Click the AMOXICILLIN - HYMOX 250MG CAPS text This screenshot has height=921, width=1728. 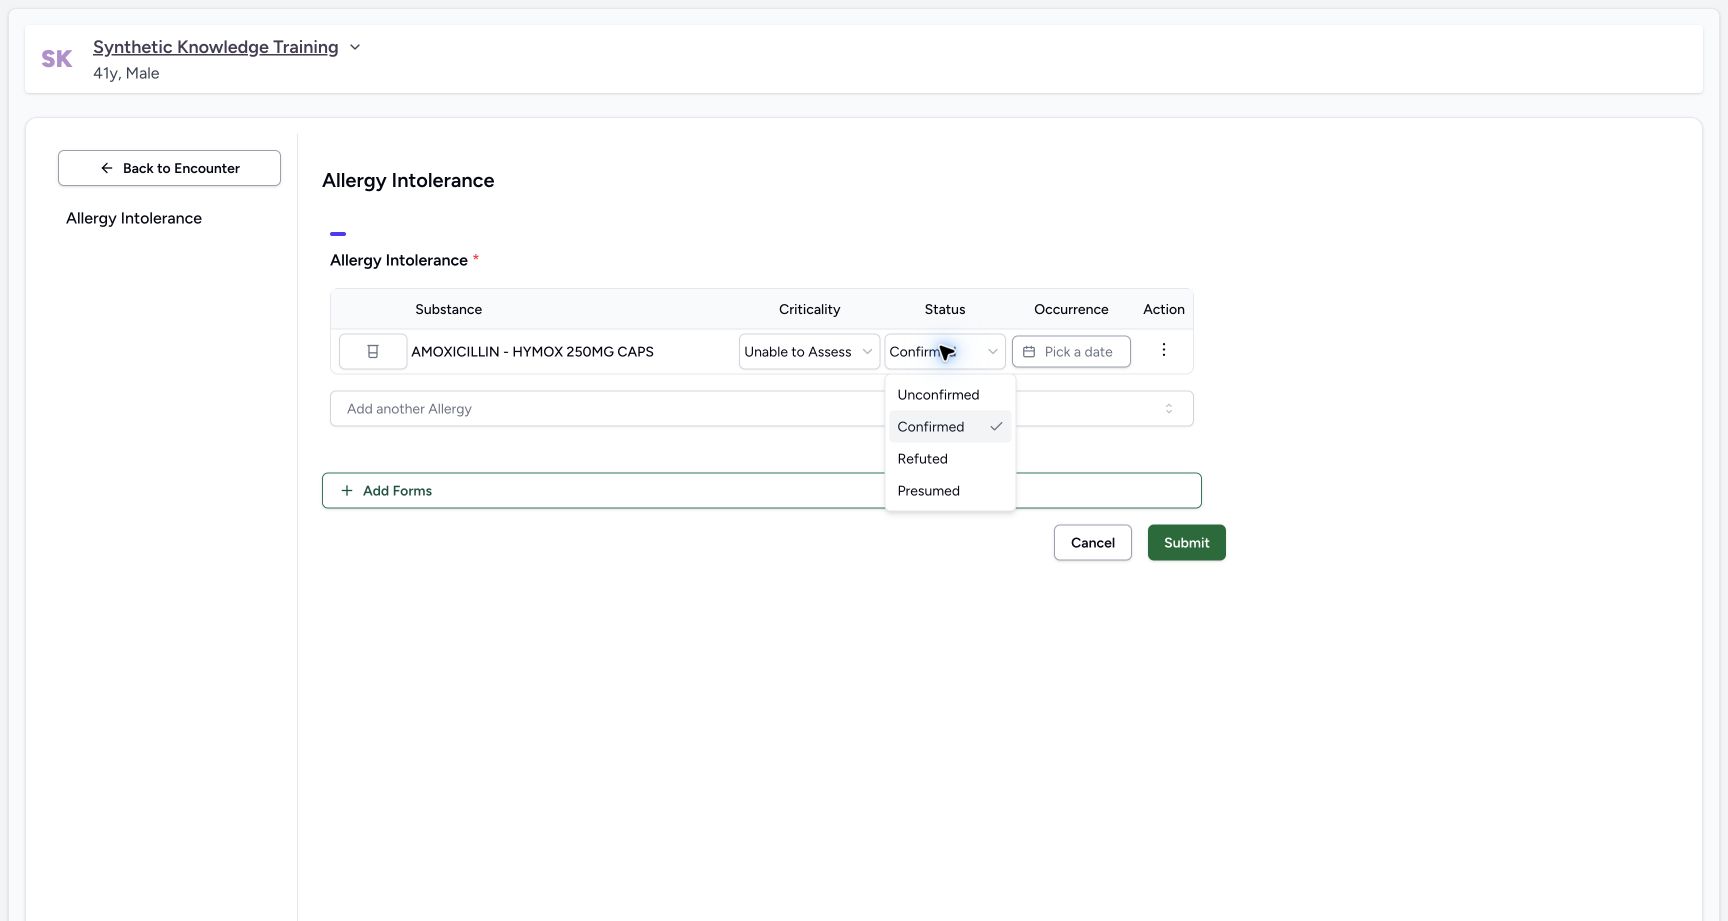532,352
